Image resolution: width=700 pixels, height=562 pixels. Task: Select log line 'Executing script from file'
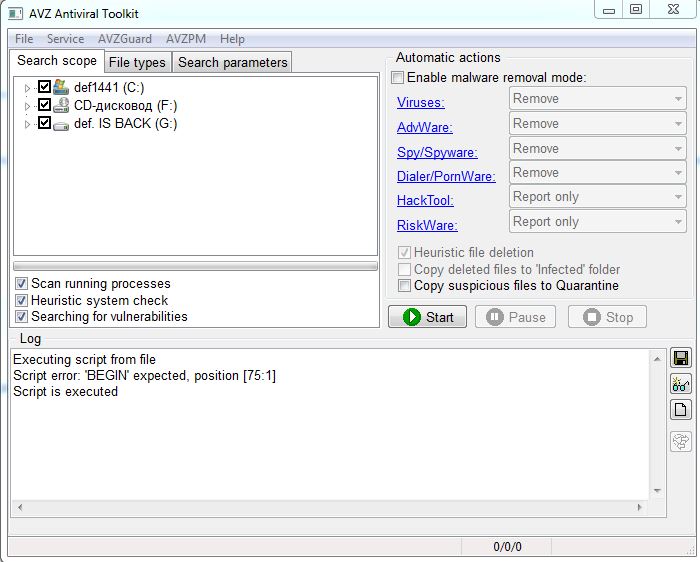click(84, 359)
